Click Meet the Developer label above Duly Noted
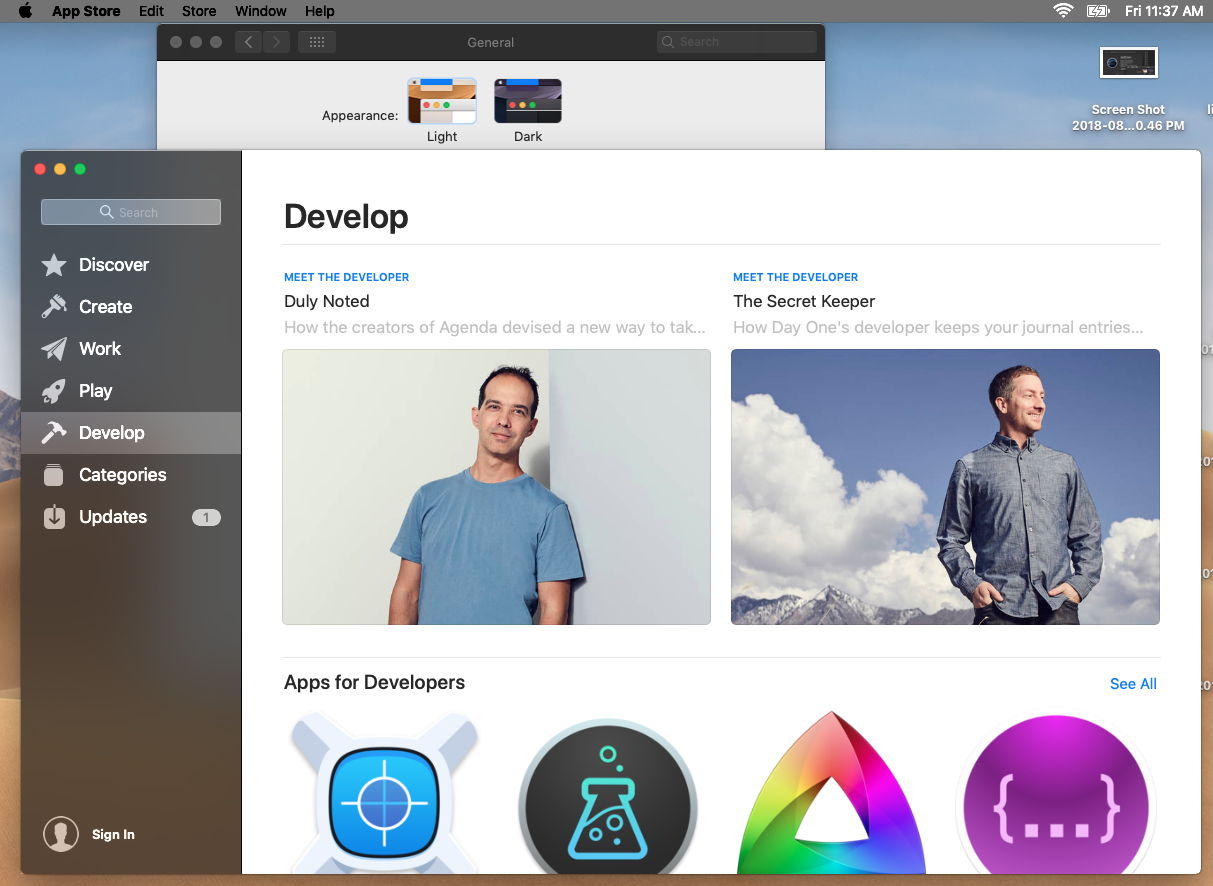 [x=347, y=277]
